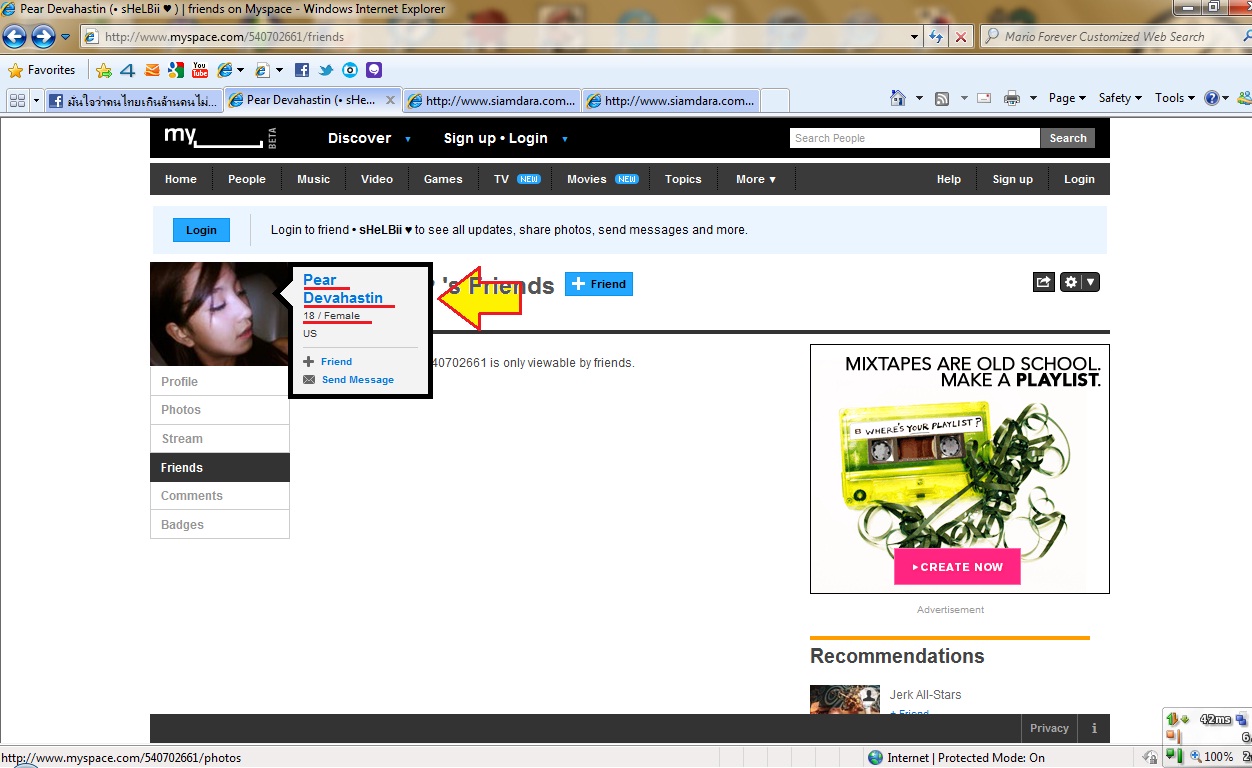
Task: Open the Facebook favorites bar shortcut
Action: [302, 70]
